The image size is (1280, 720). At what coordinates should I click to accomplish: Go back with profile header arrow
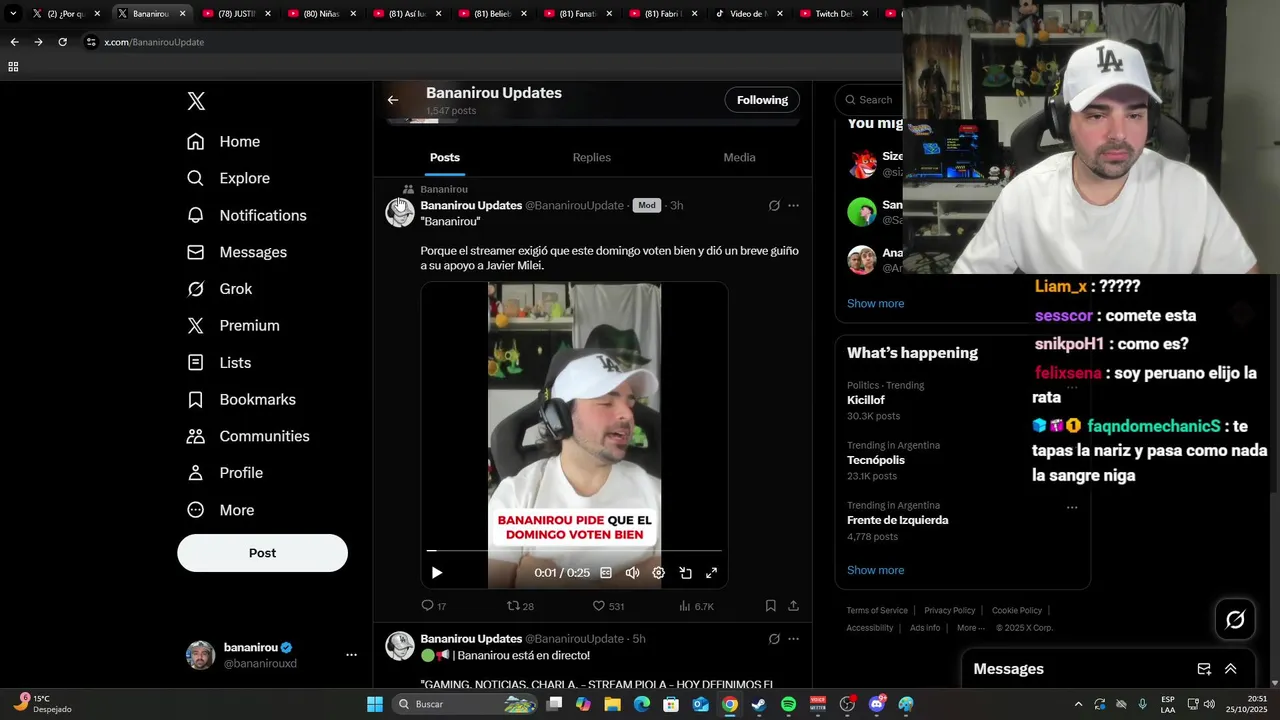pos(393,100)
